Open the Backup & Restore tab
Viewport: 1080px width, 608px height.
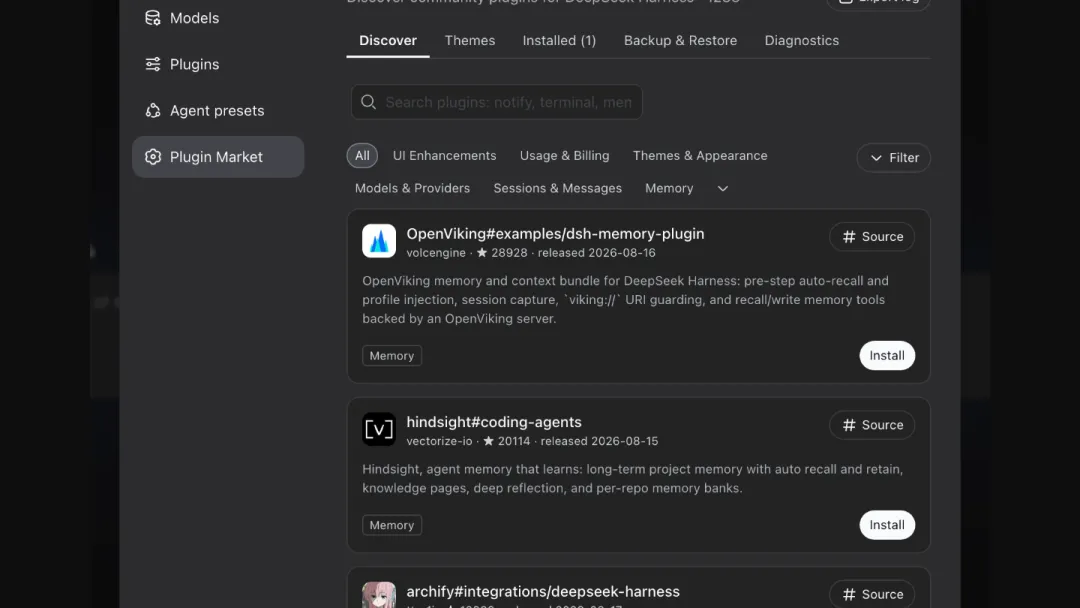tap(681, 41)
